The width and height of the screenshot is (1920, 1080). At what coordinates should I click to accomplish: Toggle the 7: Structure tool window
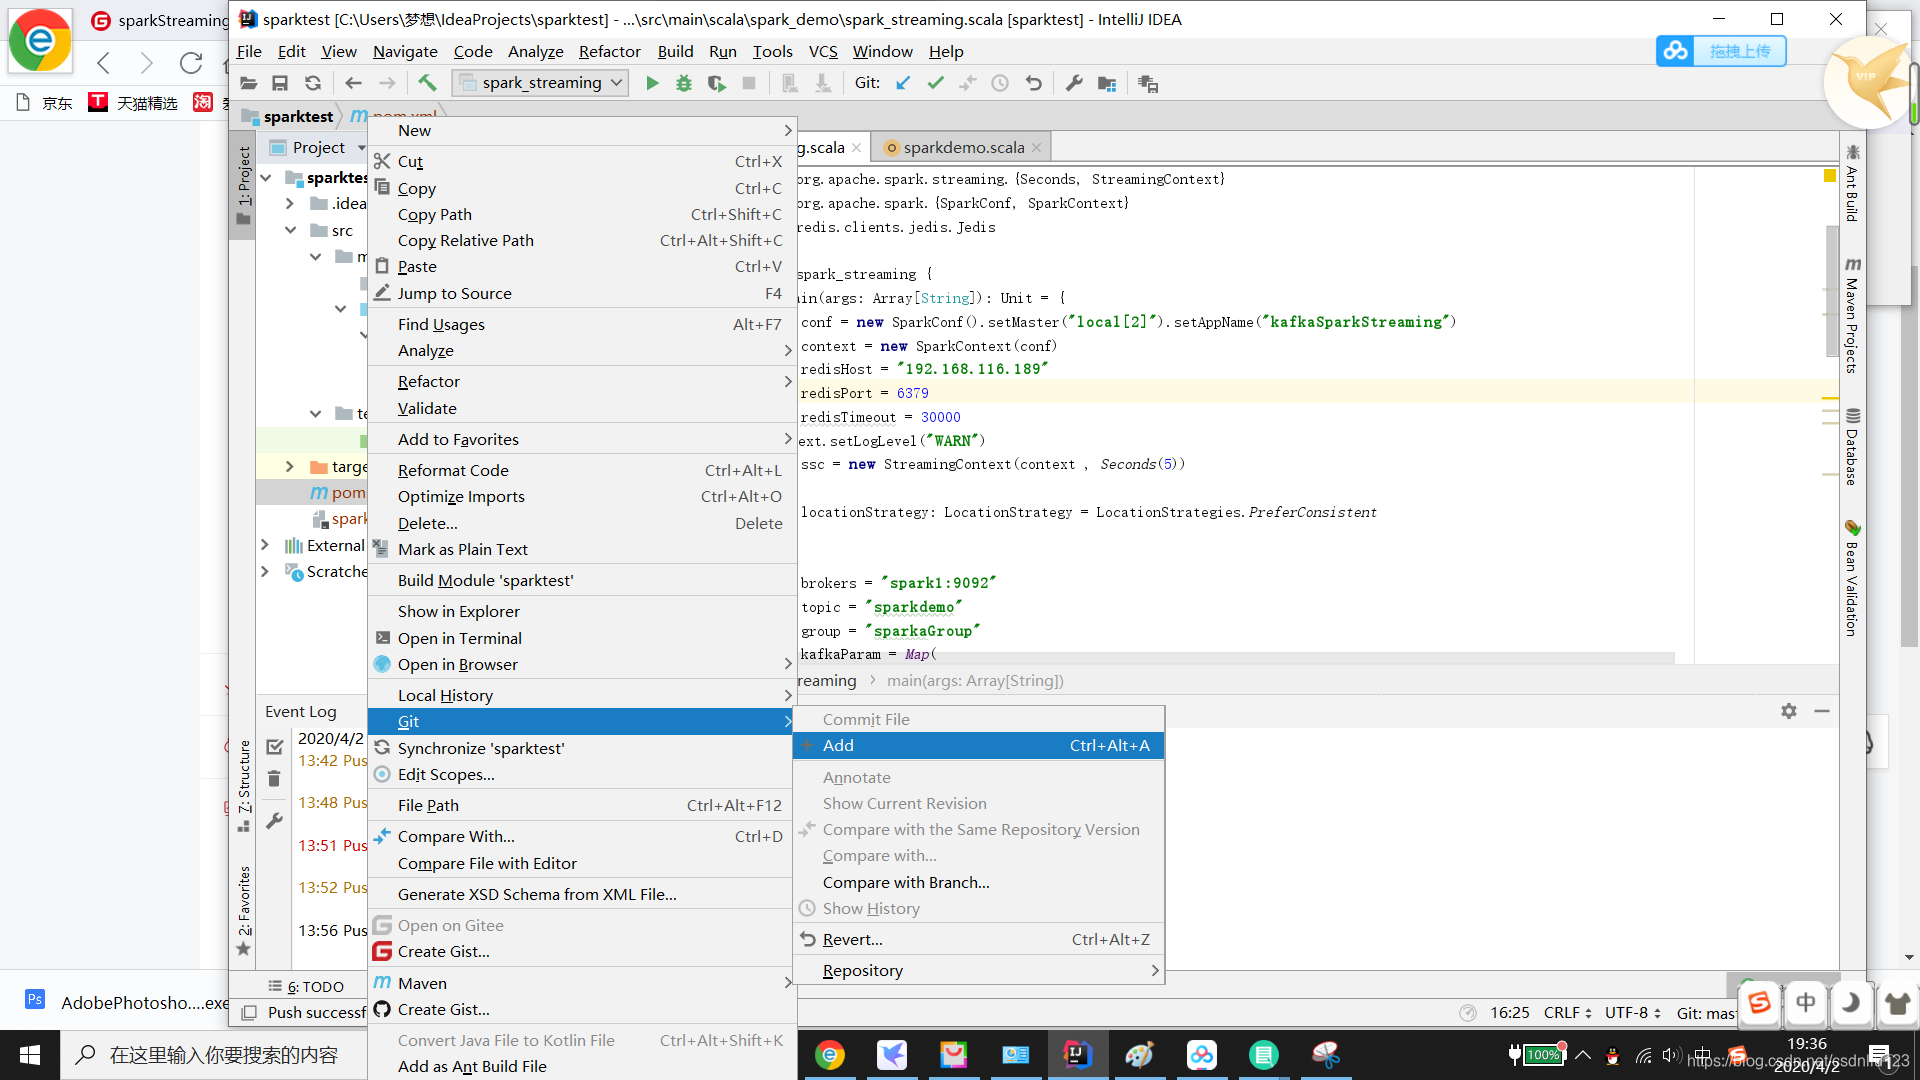[243, 786]
